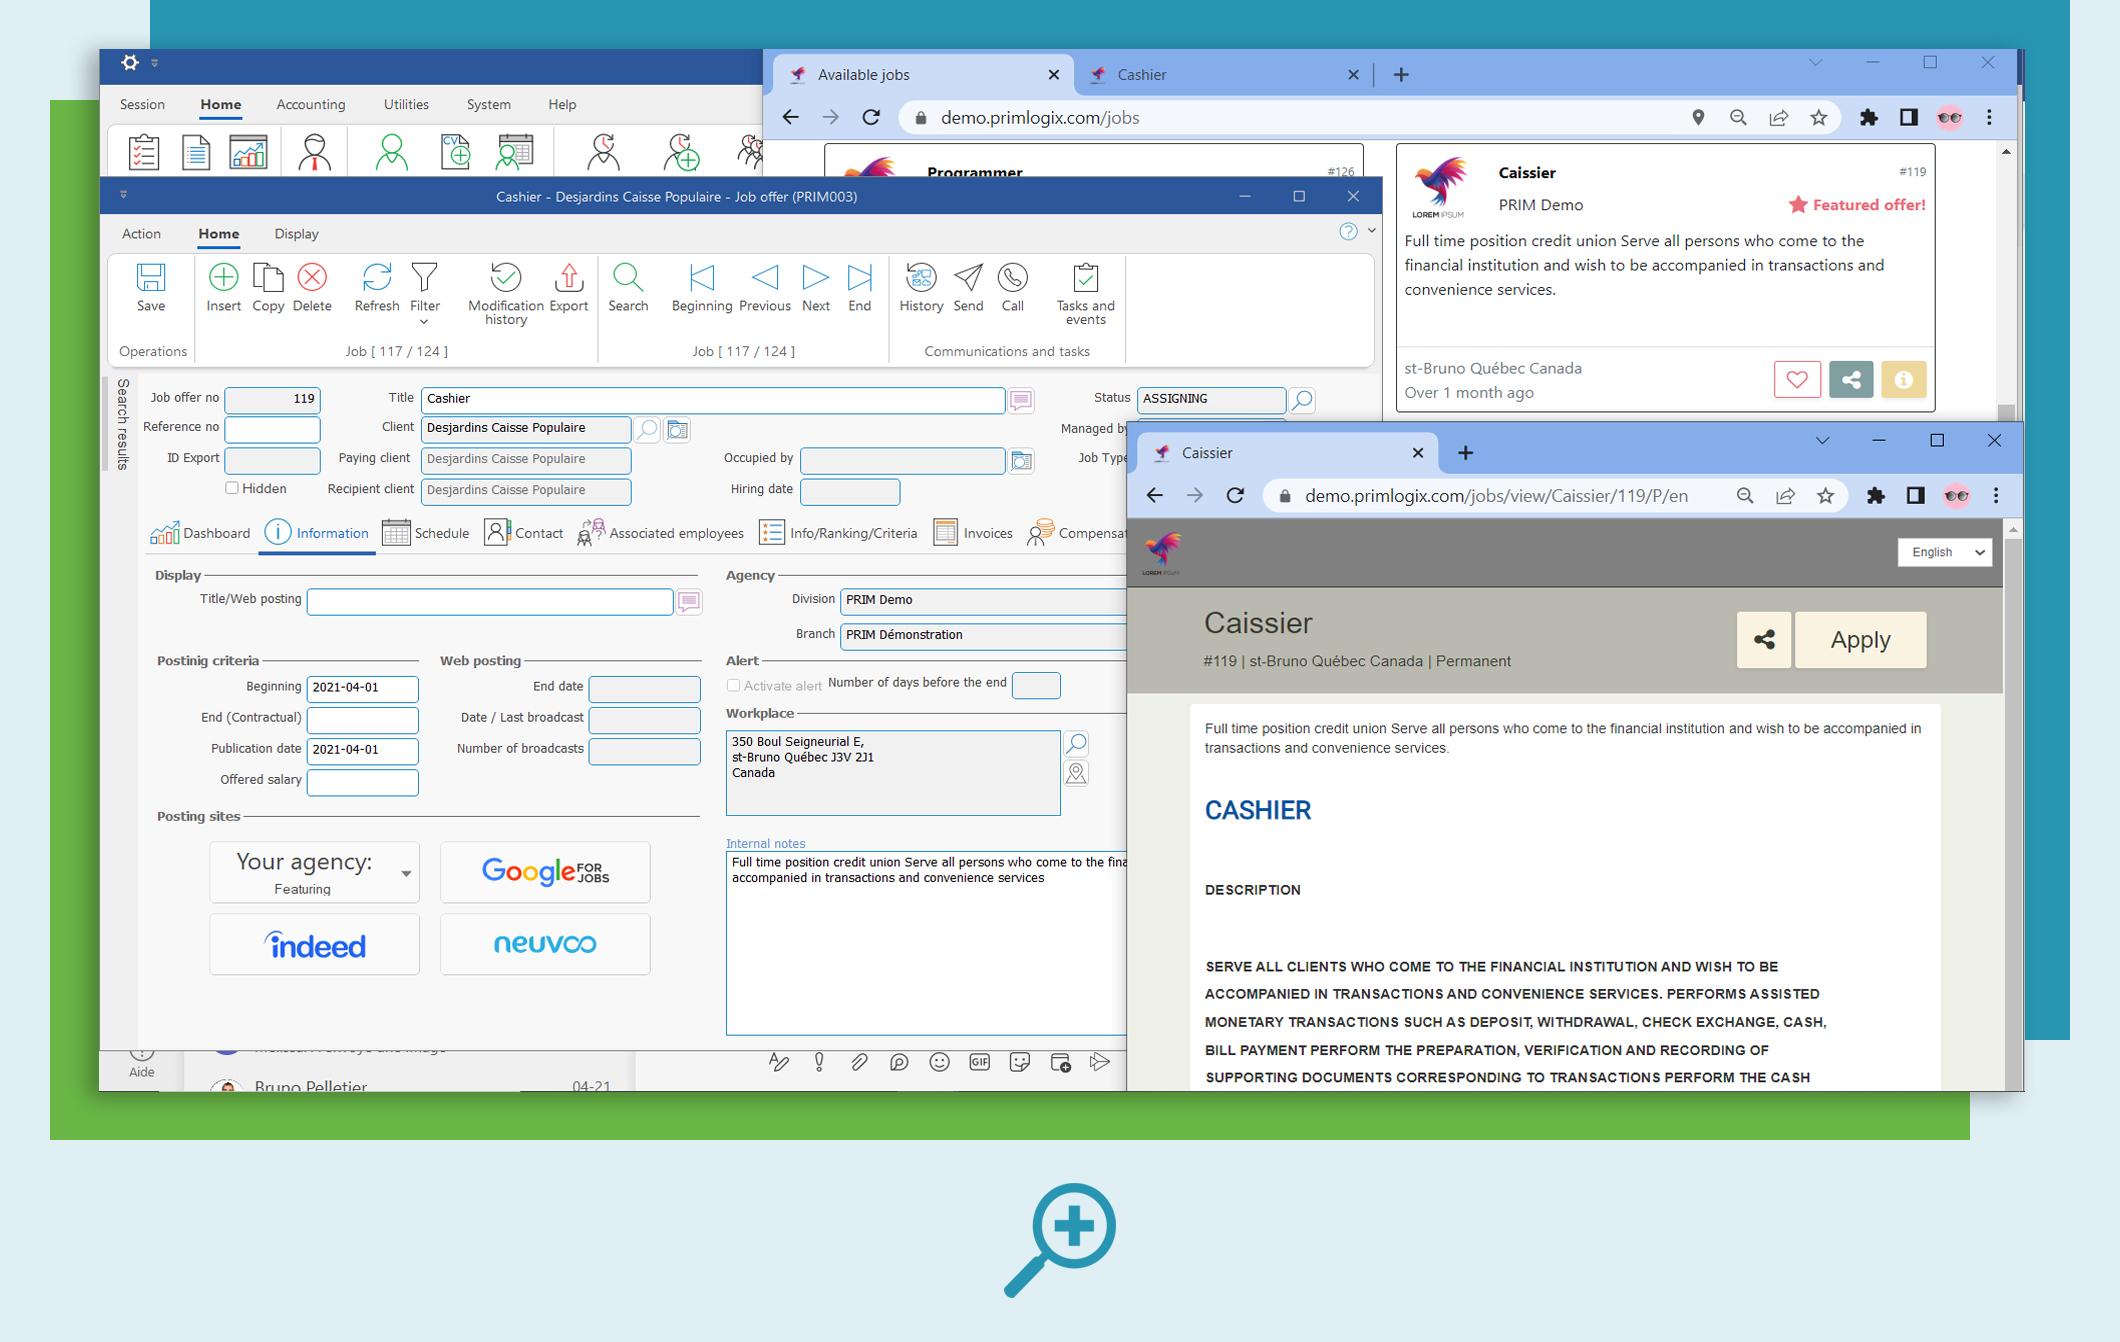Open the Utilities menu
The width and height of the screenshot is (2120, 1342).
pos(406,104)
